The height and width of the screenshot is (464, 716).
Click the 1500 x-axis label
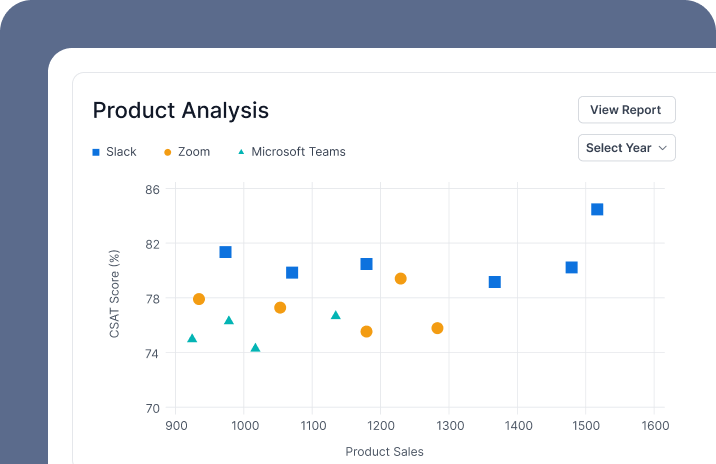click(586, 426)
